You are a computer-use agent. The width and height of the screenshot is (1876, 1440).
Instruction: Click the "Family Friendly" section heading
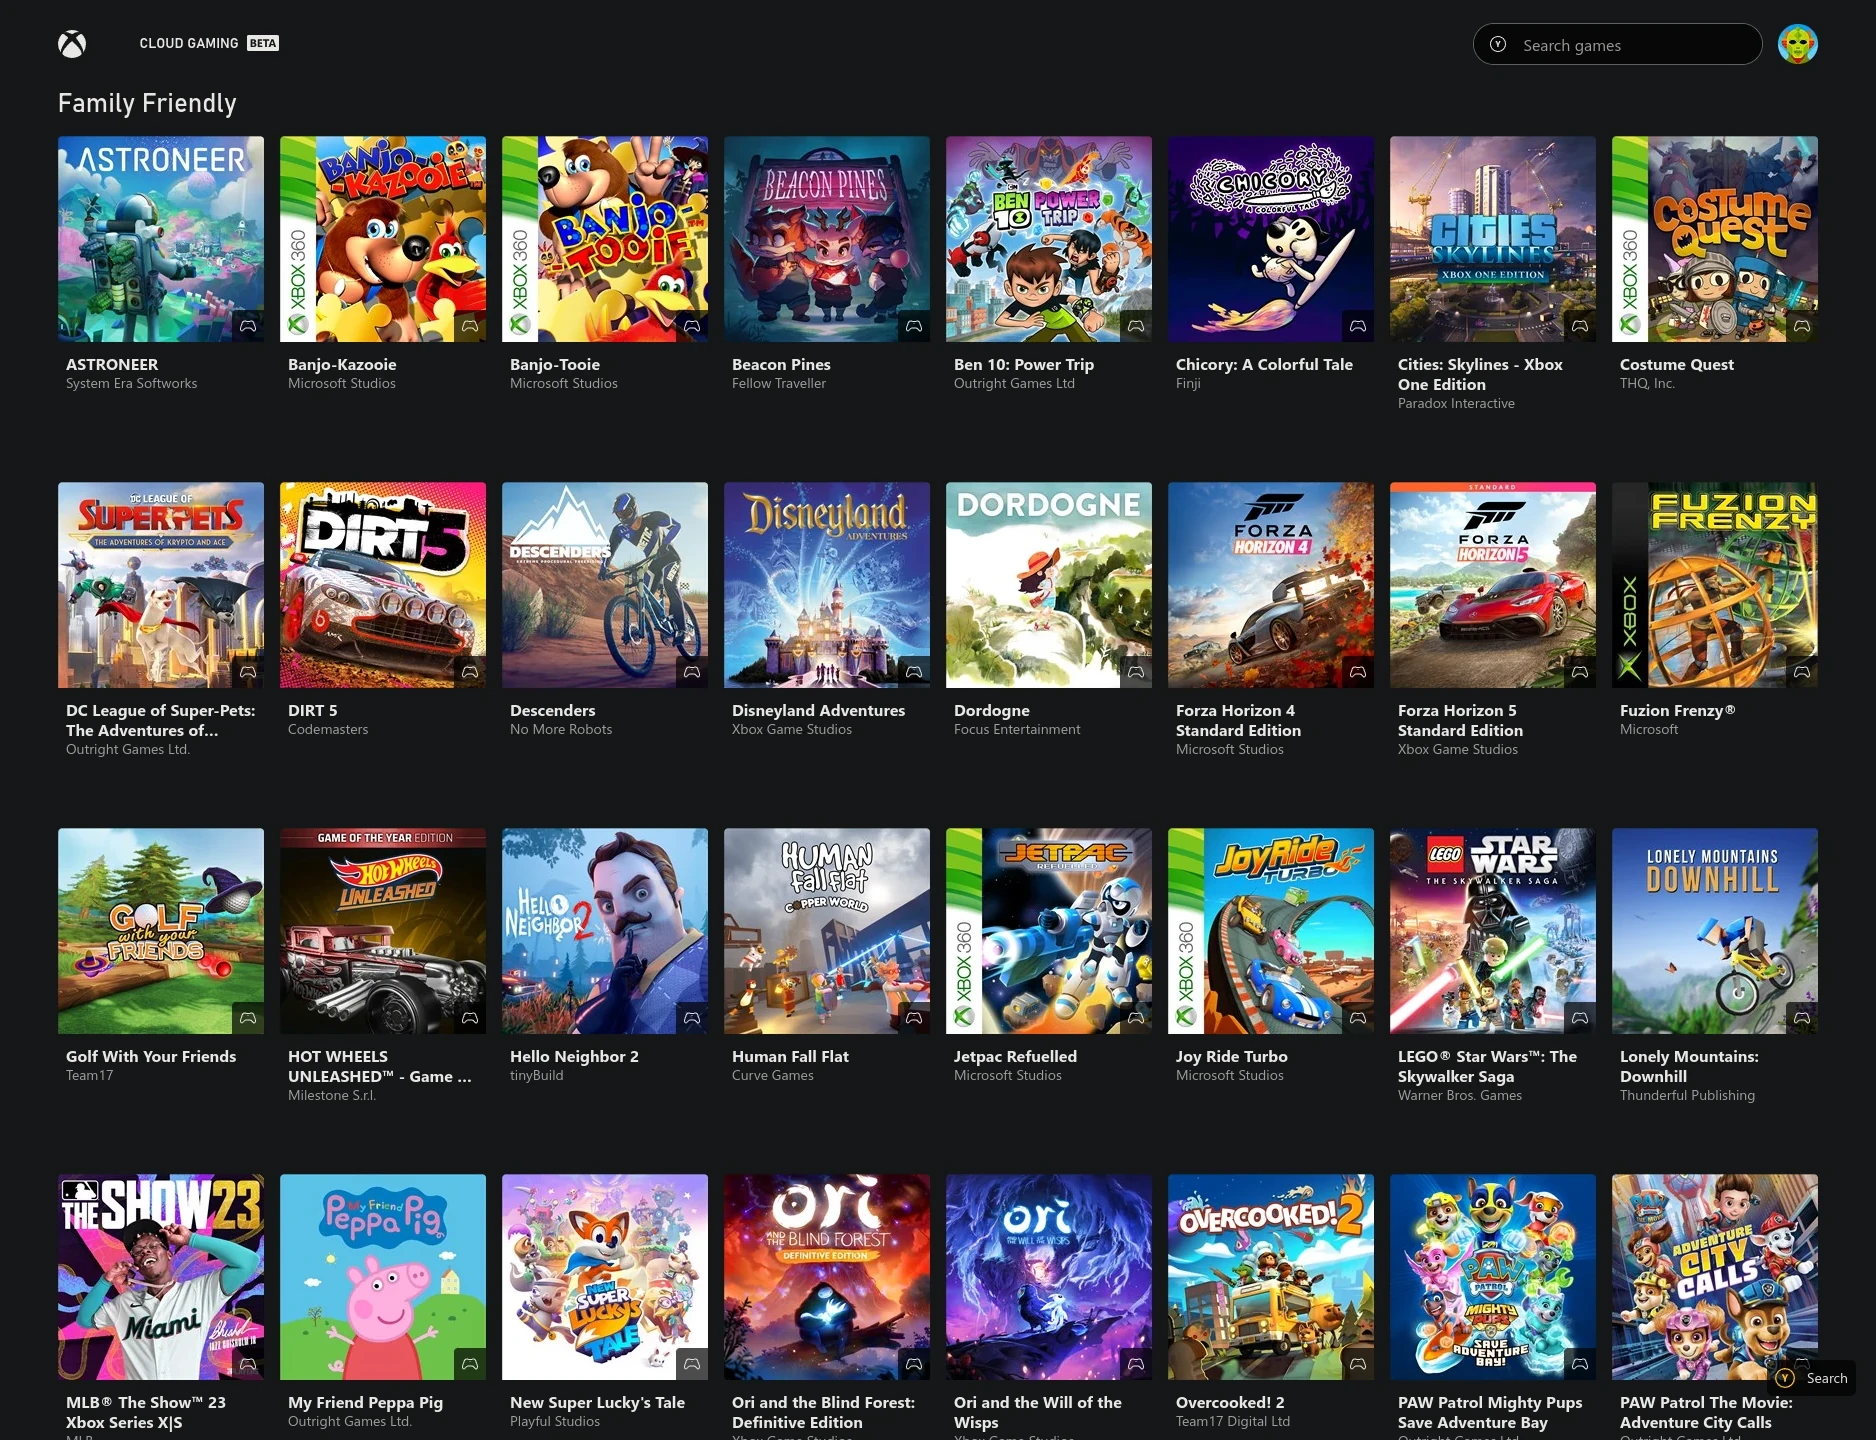click(x=147, y=103)
